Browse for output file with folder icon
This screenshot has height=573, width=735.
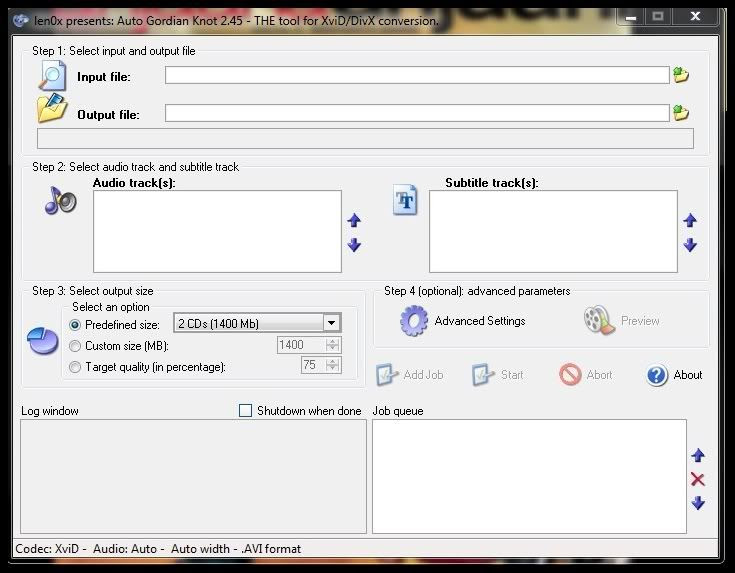681,113
